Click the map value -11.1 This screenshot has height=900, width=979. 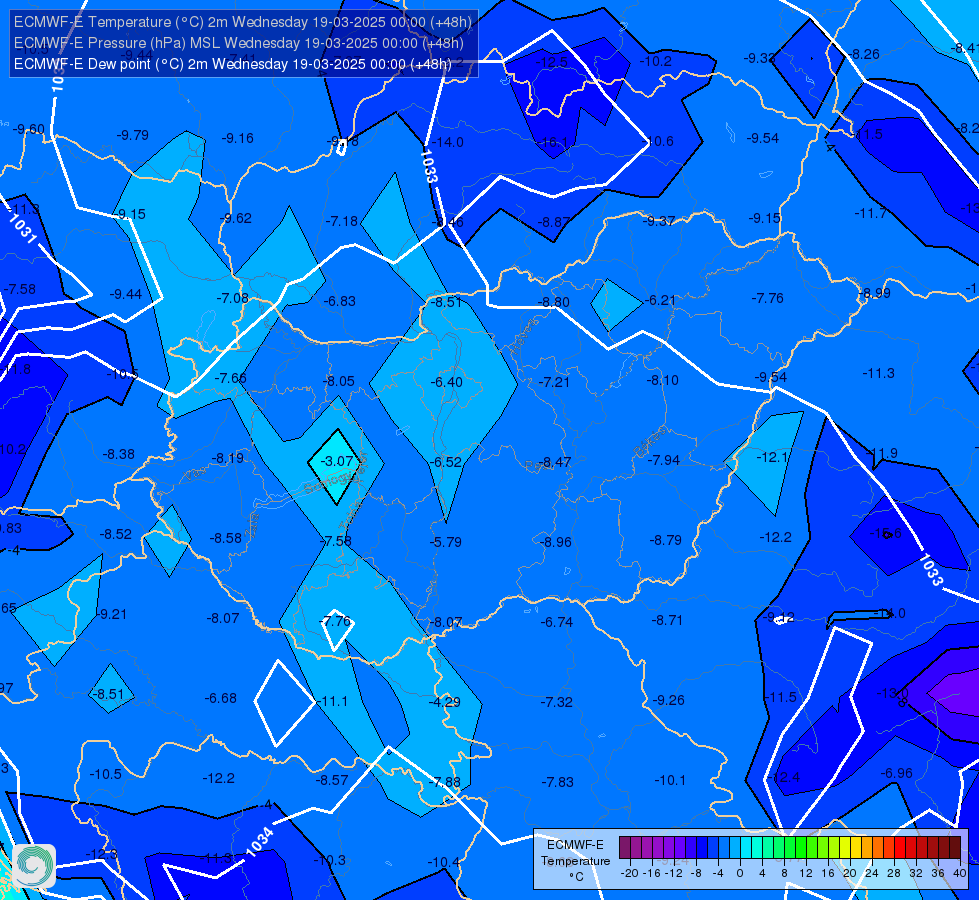point(332,701)
